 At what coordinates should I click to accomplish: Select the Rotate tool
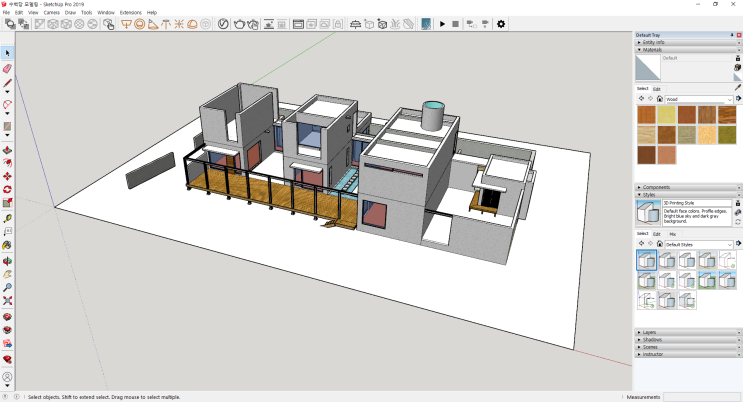point(7,190)
